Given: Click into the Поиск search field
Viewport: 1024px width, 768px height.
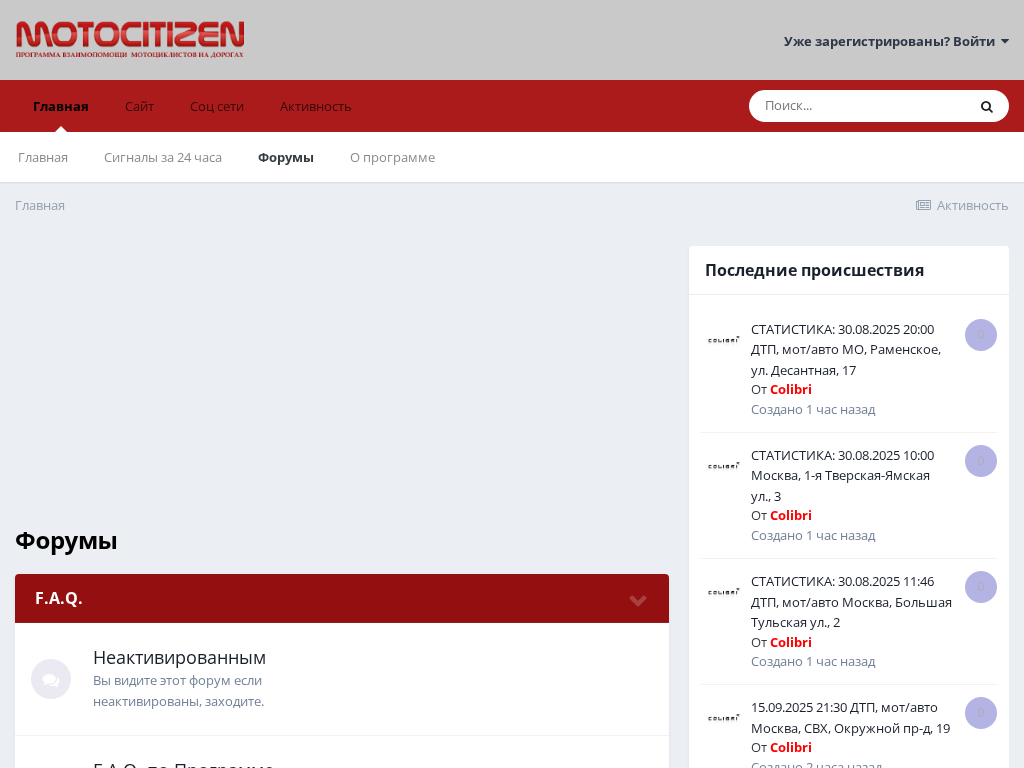Looking at the screenshot, I should pyautogui.click(x=860, y=106).
